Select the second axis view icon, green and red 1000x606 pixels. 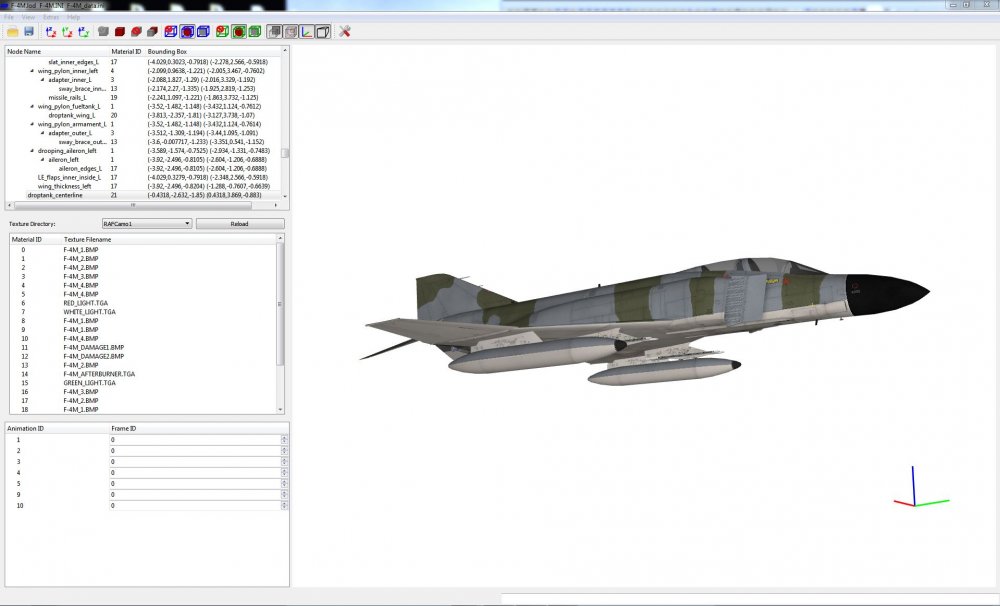point(67,31)
